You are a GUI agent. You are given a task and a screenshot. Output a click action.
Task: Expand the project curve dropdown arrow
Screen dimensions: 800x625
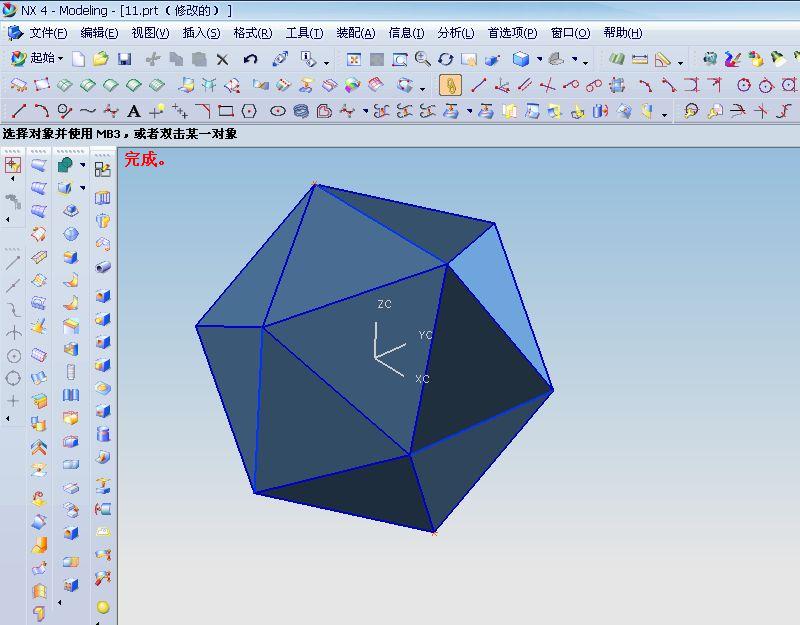(469, 111)
